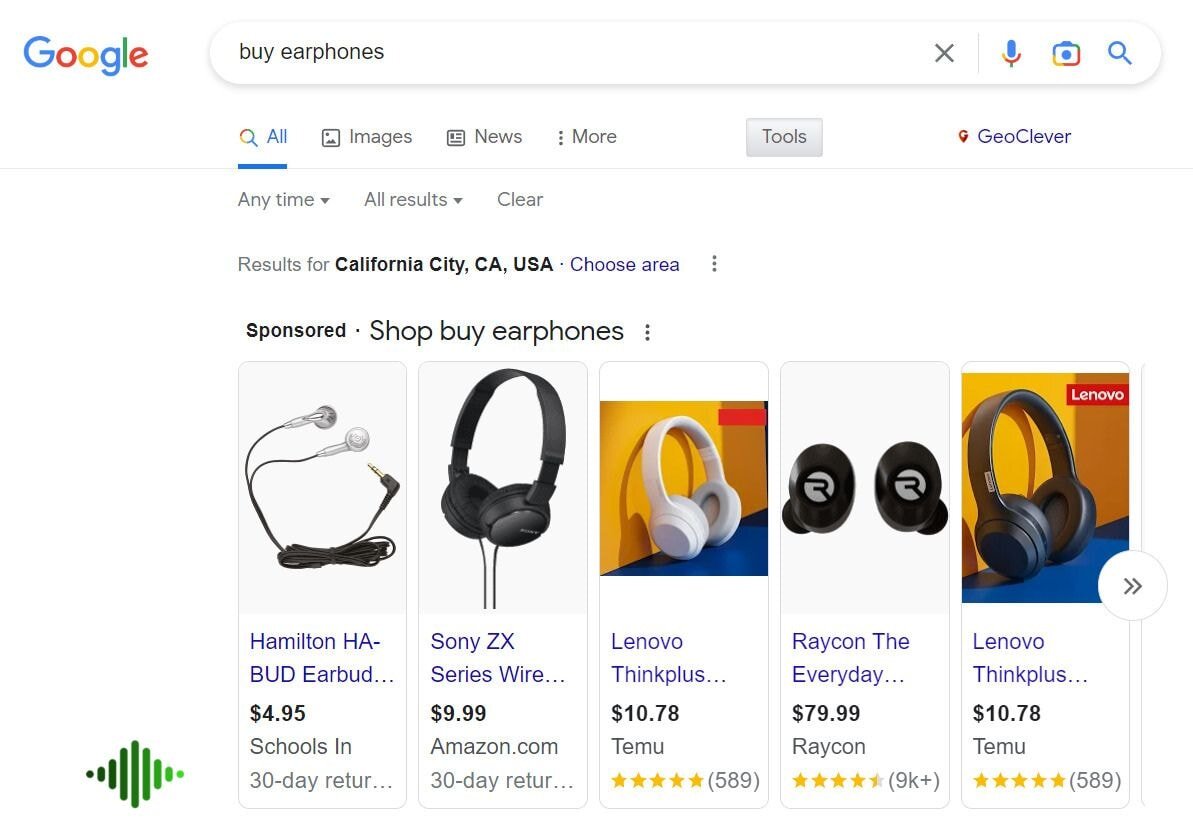
Task: Expand the Any time dropdown
Action: click(x=283, y=200)
